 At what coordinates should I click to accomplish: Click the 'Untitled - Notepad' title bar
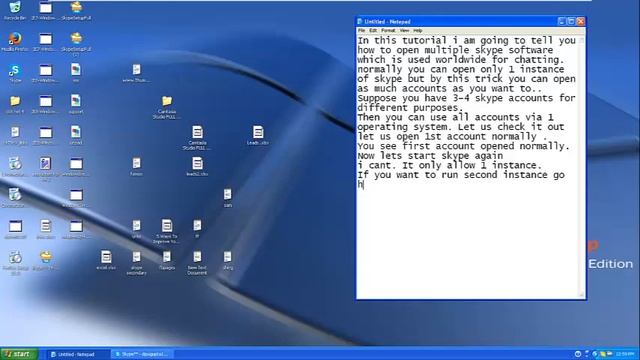457,21
